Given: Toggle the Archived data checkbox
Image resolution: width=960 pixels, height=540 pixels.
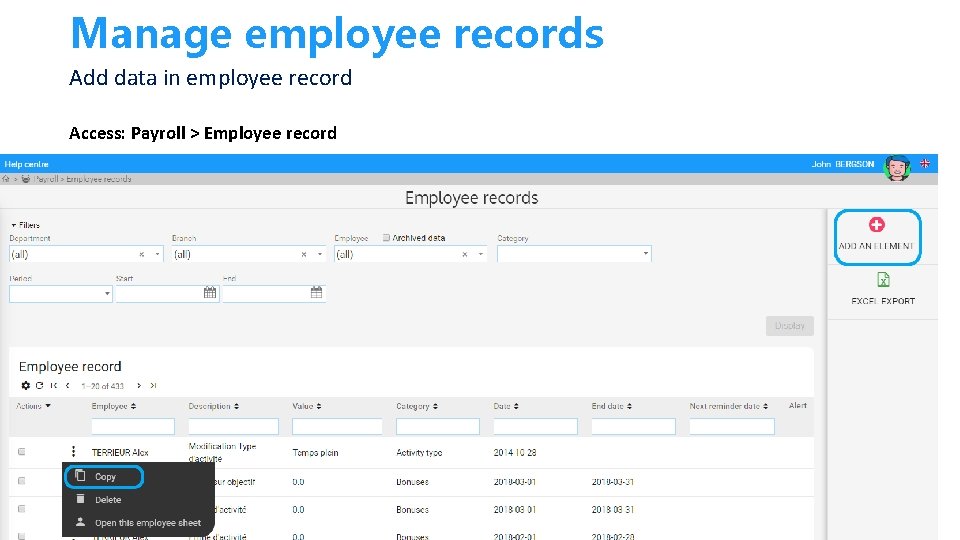Looking at the screenshot, I should click(386, 238).
